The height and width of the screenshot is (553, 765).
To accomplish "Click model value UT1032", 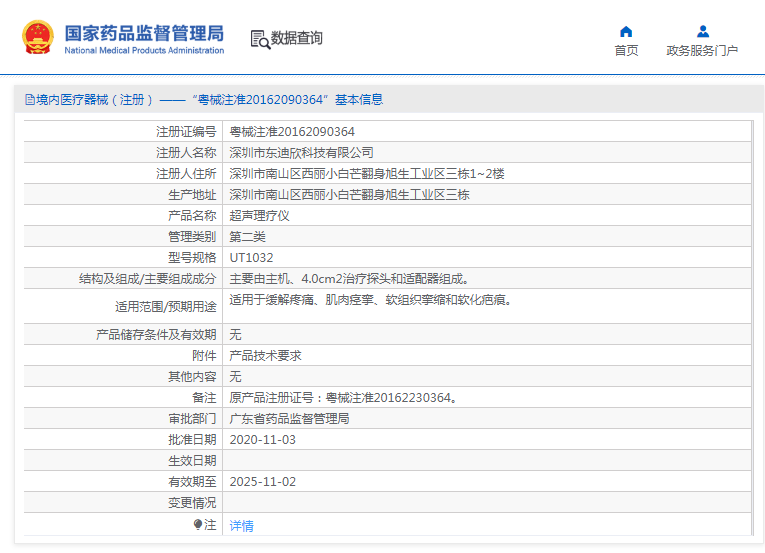I will [x=251, y=258].
